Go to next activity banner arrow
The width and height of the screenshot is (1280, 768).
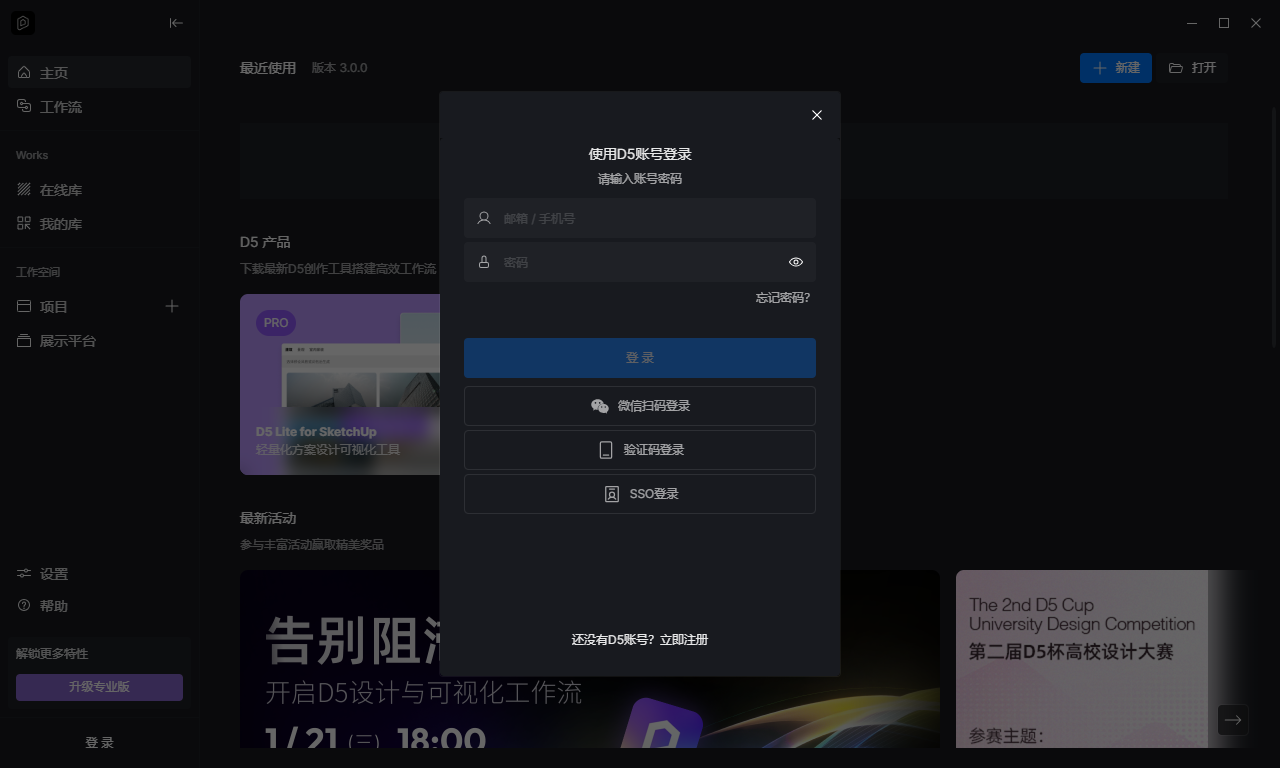1233,720
